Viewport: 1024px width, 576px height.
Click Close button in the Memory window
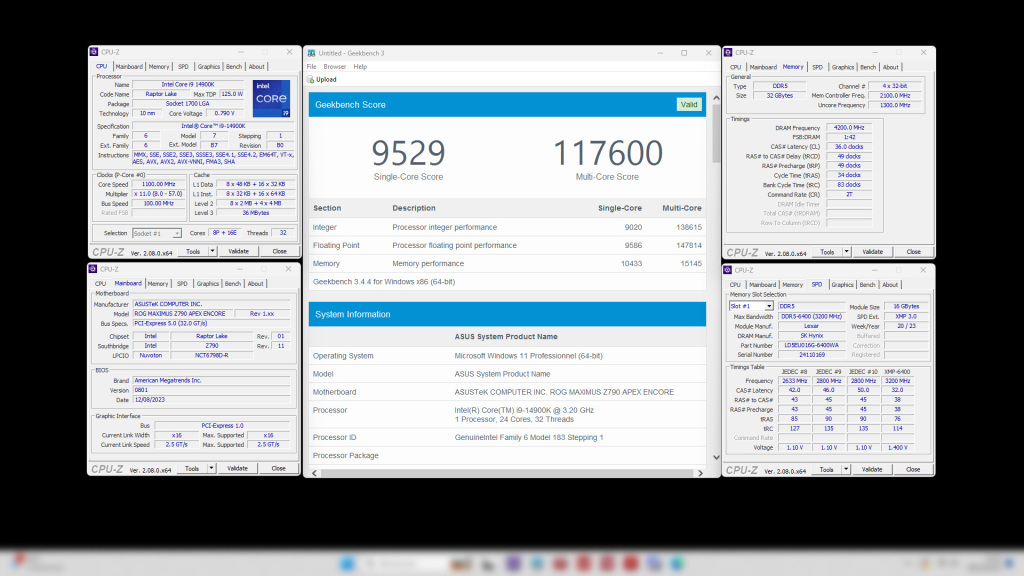(x=914, y=252)
